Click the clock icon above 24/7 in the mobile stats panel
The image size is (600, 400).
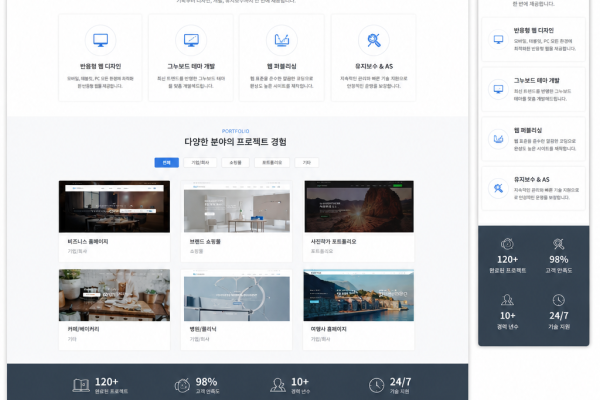coord(558,300)
